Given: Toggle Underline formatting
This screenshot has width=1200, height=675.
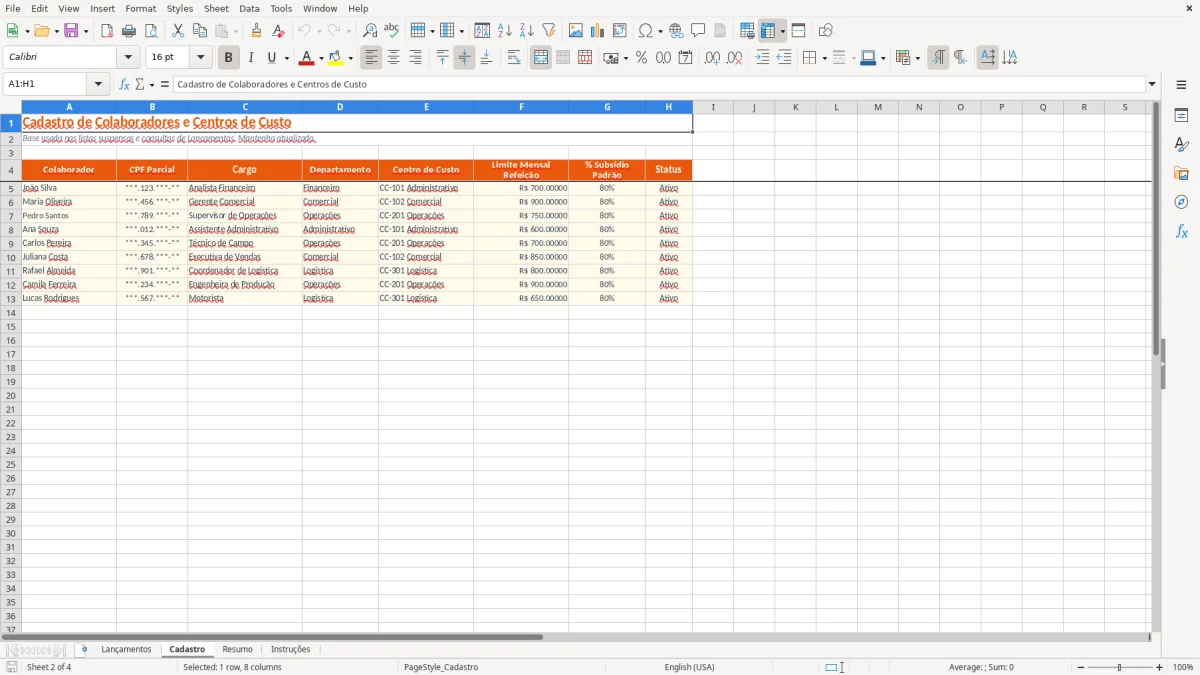Looking at the screenshot, I should pyautogui.click(x=271, y=58).
